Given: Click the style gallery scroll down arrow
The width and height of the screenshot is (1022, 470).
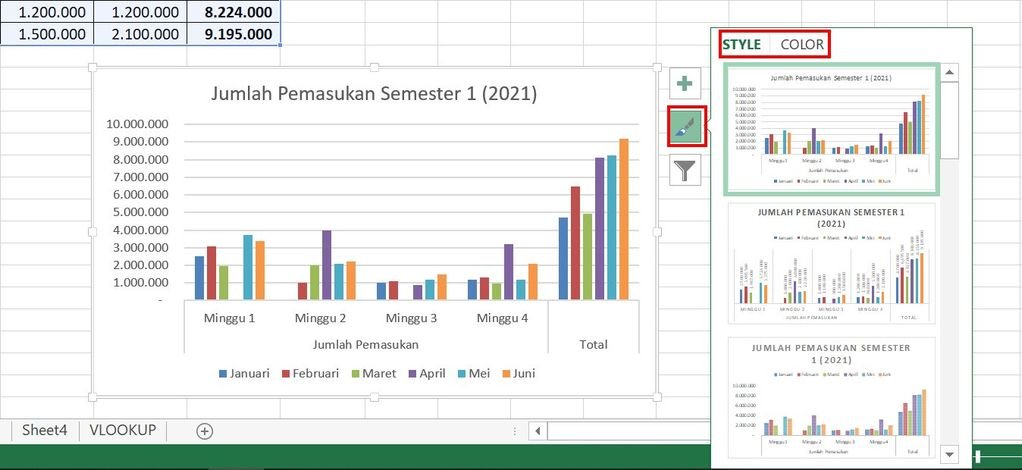Looking at the screenshot, I should pyautogui.click(x=950, y=454).
